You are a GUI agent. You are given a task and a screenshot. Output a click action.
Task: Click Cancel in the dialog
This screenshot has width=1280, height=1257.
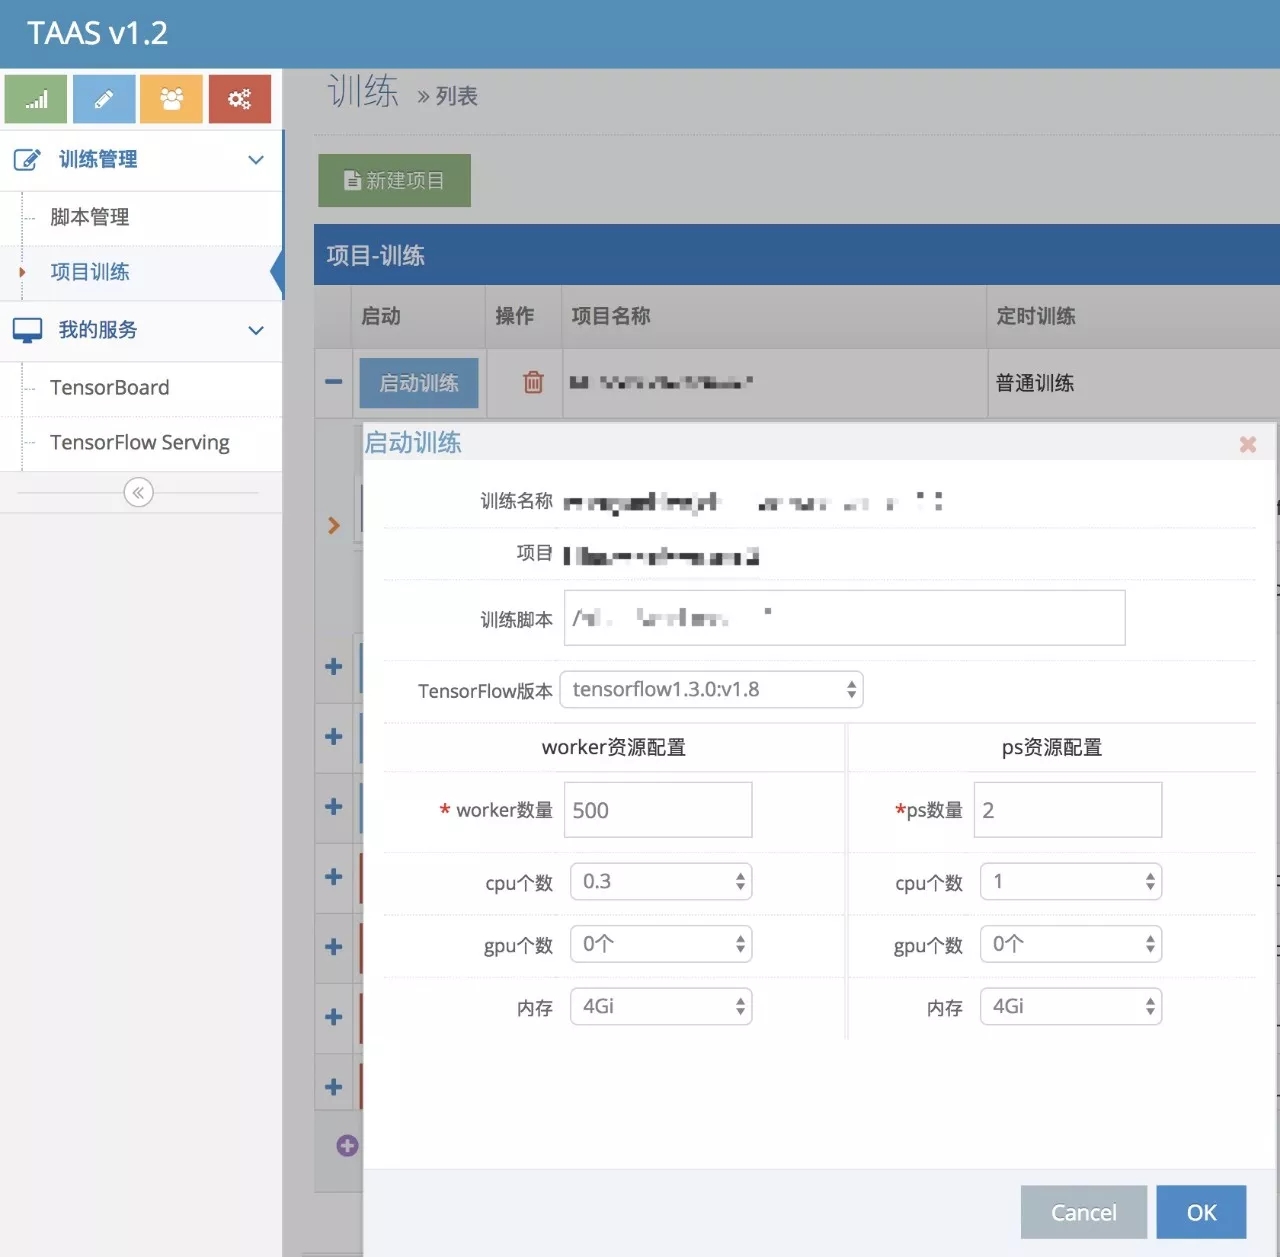[x=1083, y=1212]
